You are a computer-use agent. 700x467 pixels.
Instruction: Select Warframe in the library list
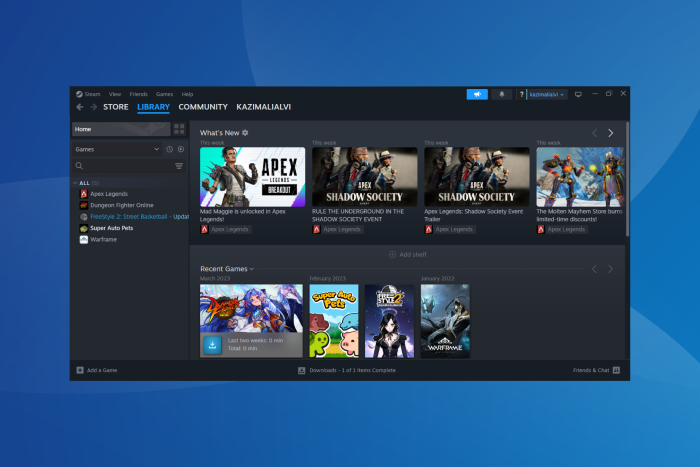[104, 239]
